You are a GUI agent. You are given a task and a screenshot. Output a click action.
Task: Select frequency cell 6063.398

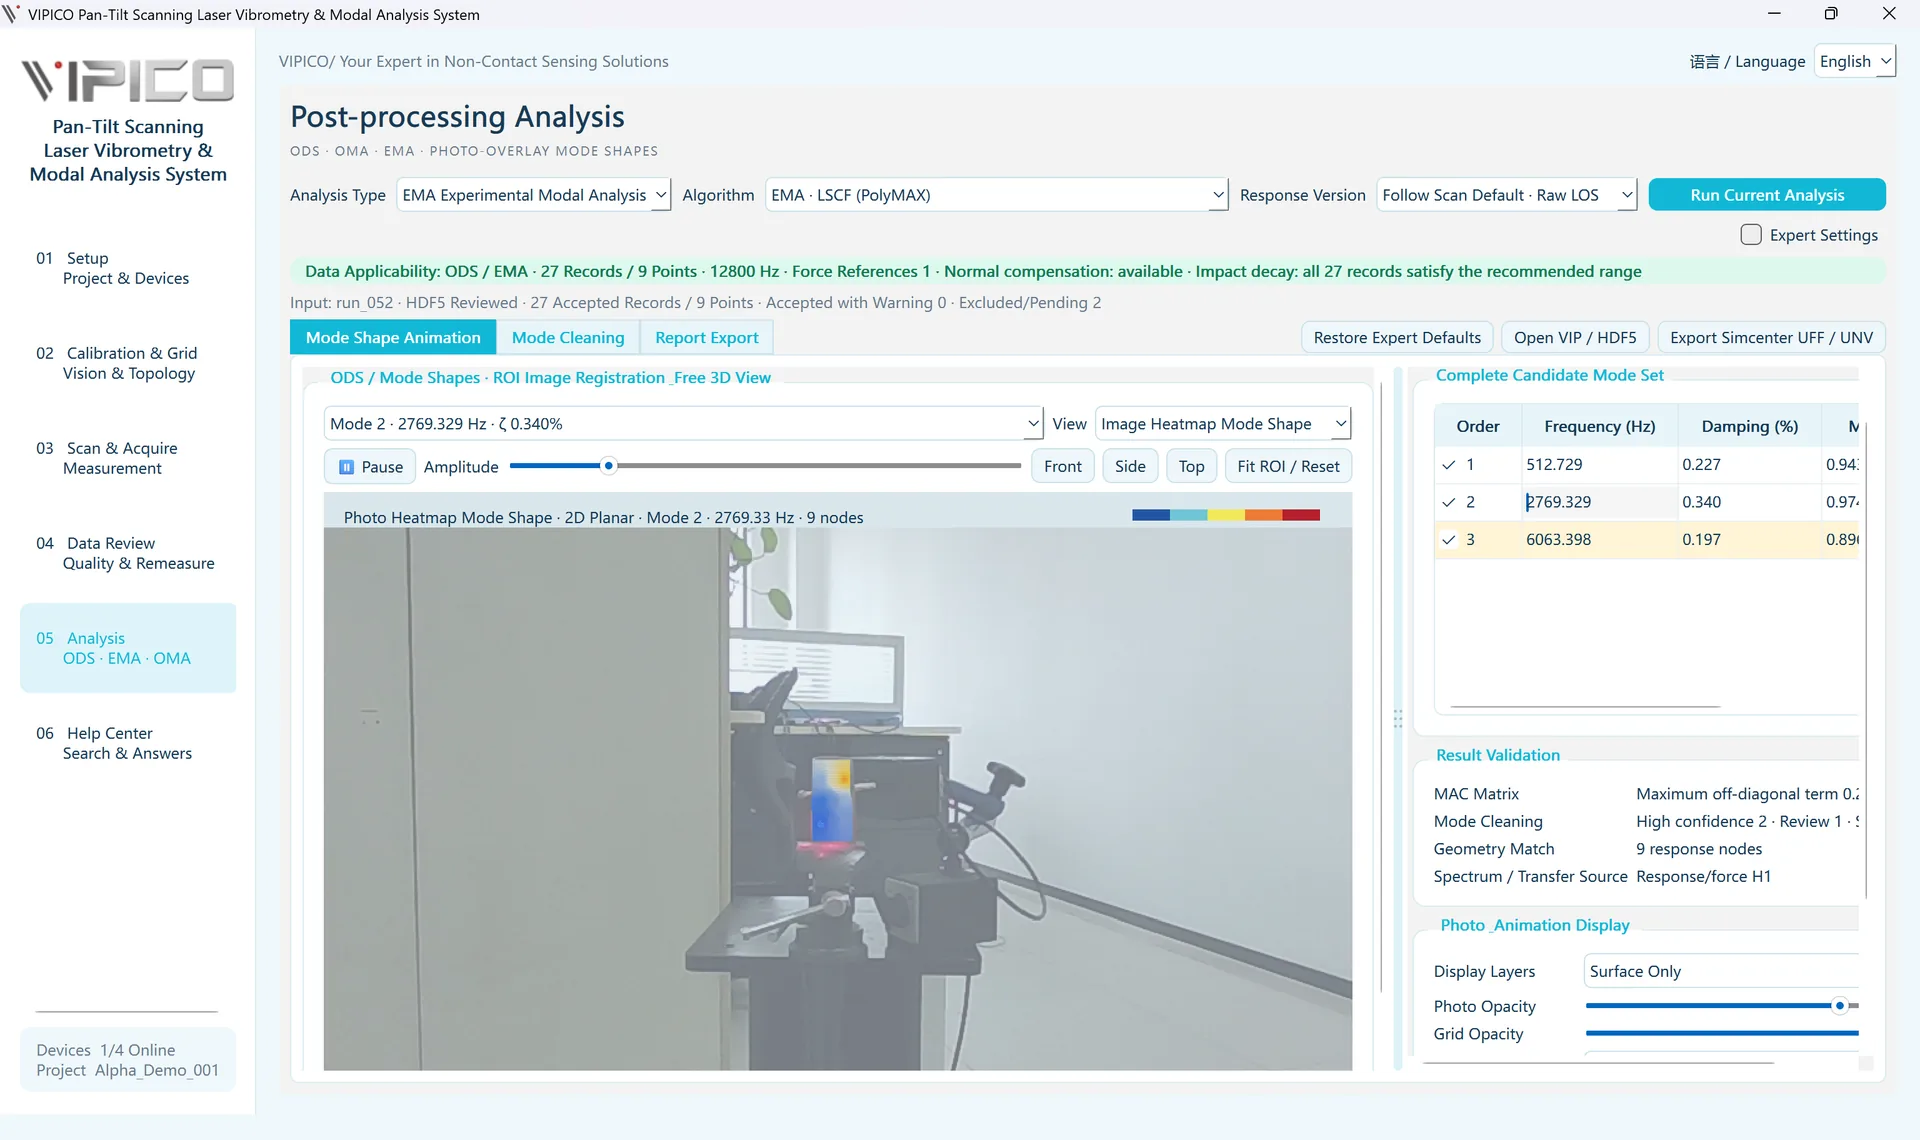point(1599,540)
